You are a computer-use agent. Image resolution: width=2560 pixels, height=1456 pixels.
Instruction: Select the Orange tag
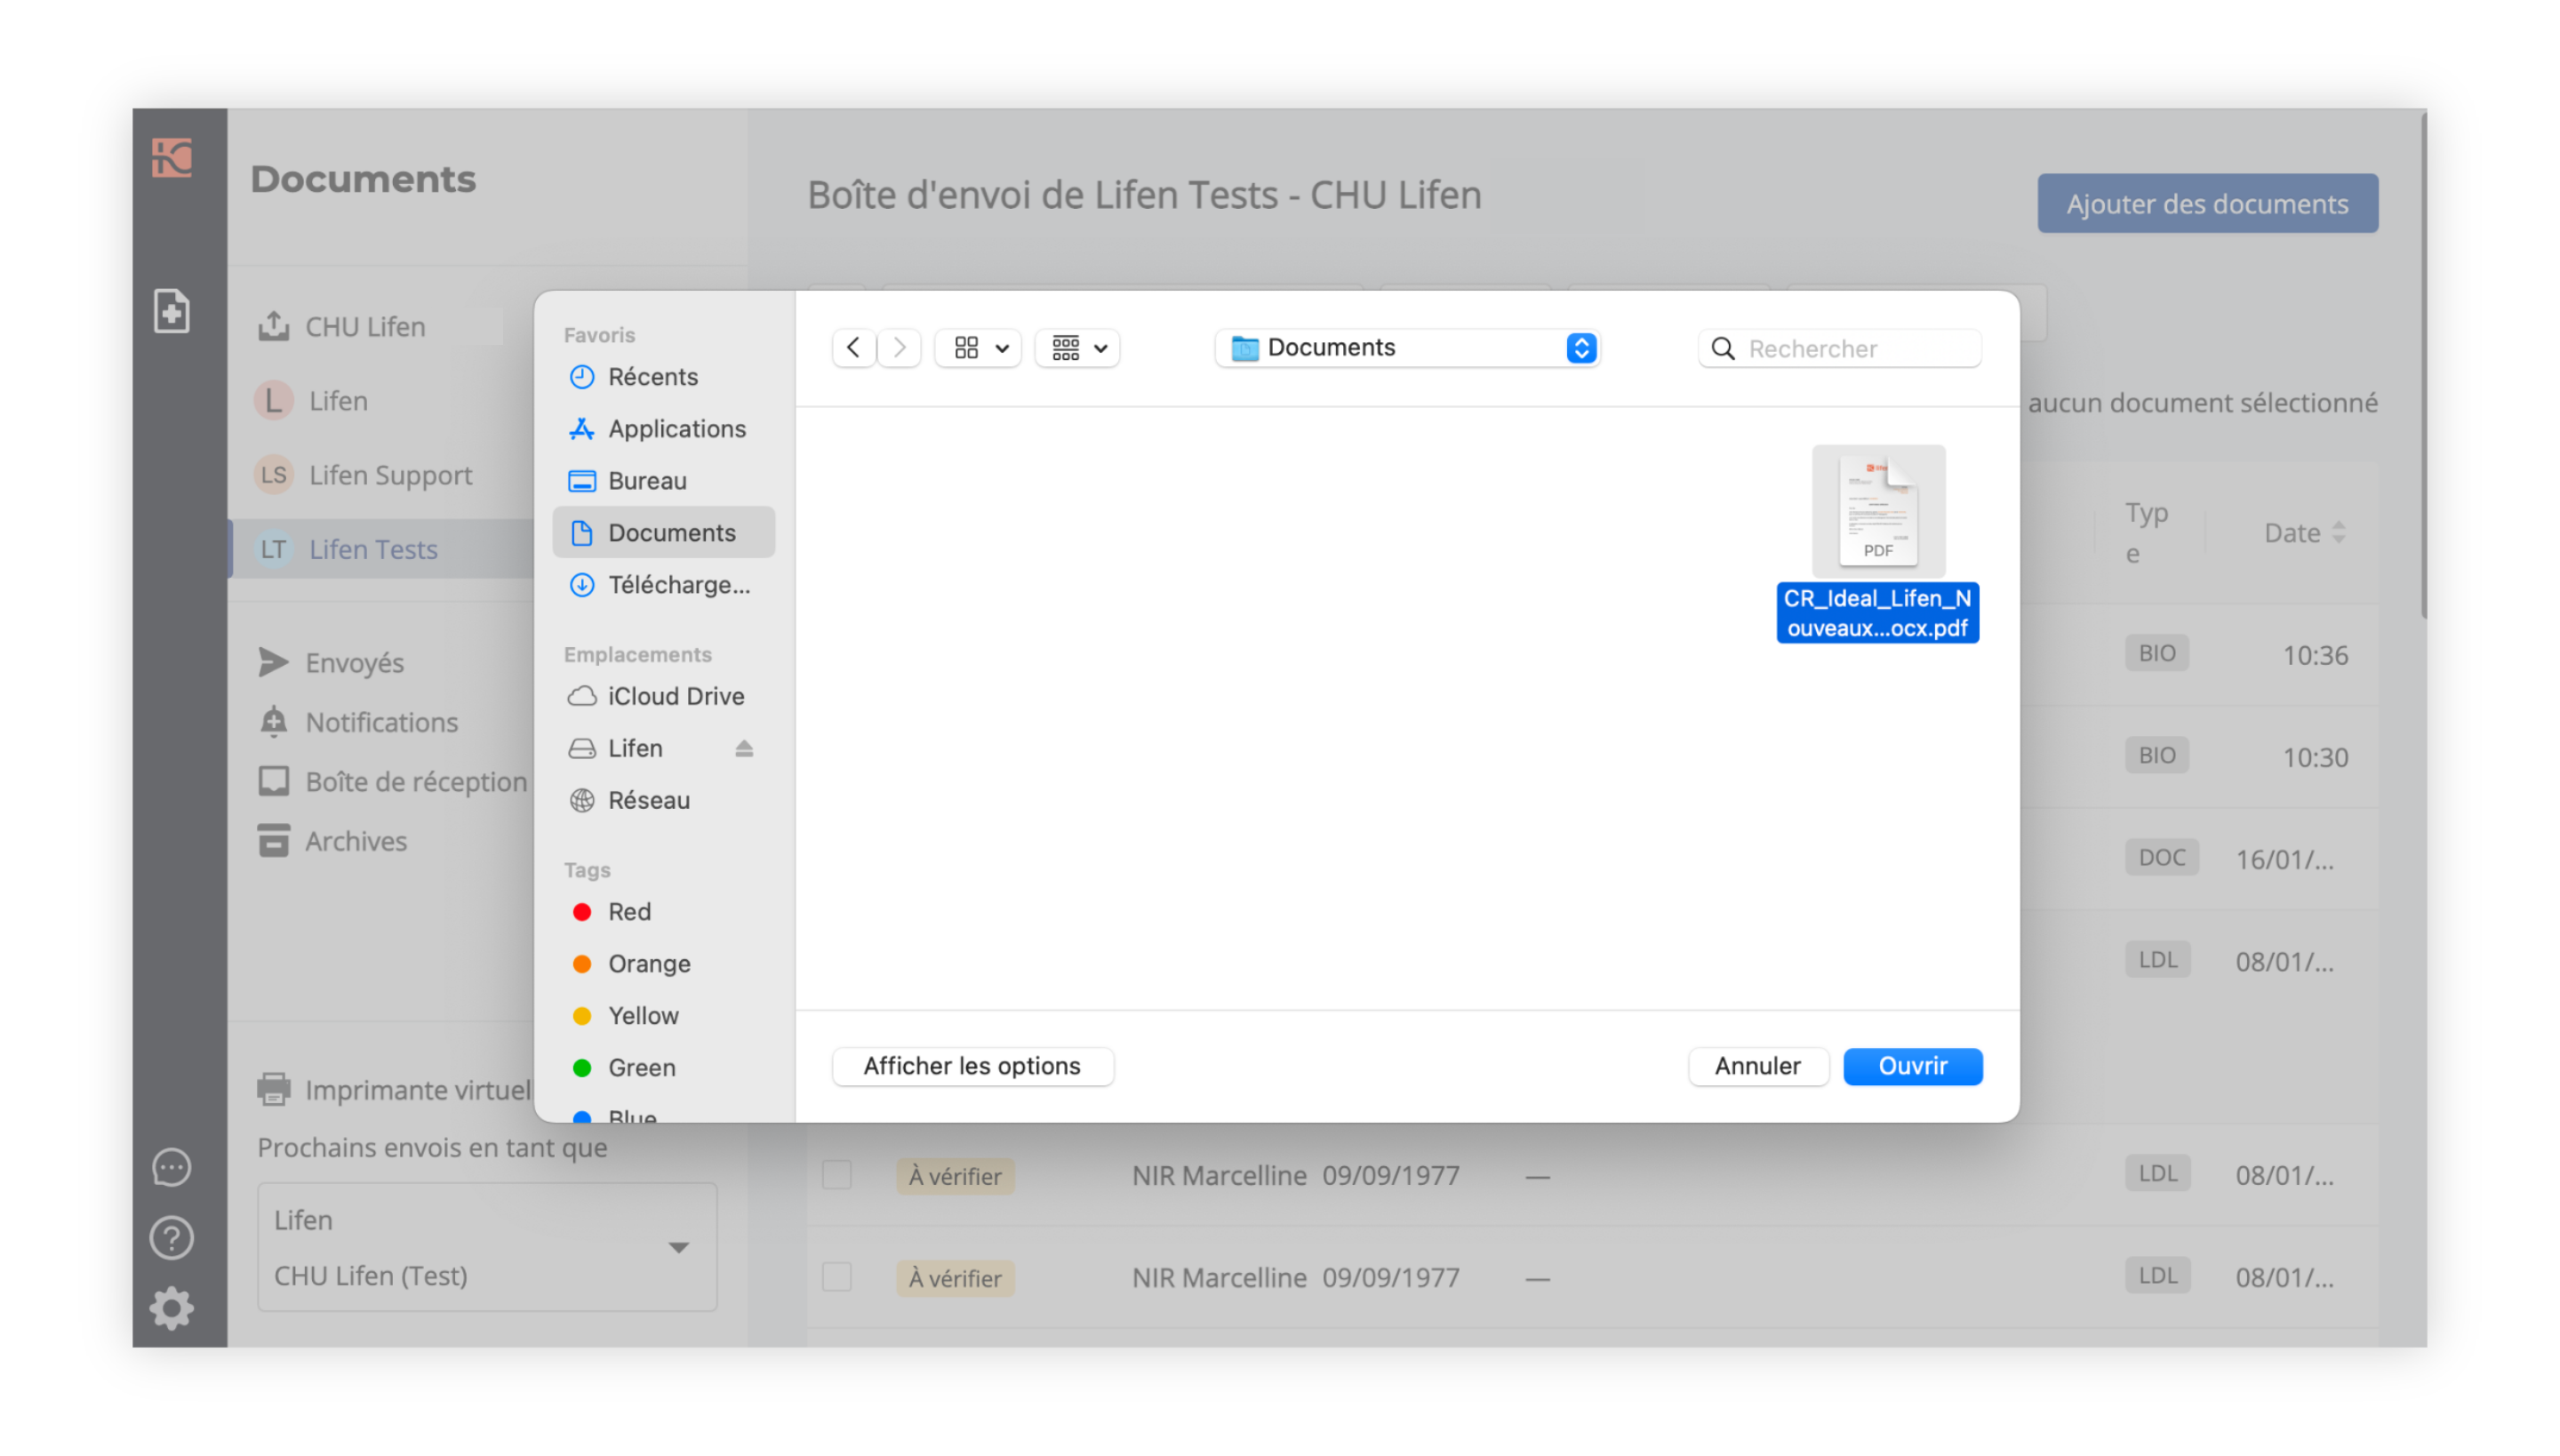tap(664, 963)
